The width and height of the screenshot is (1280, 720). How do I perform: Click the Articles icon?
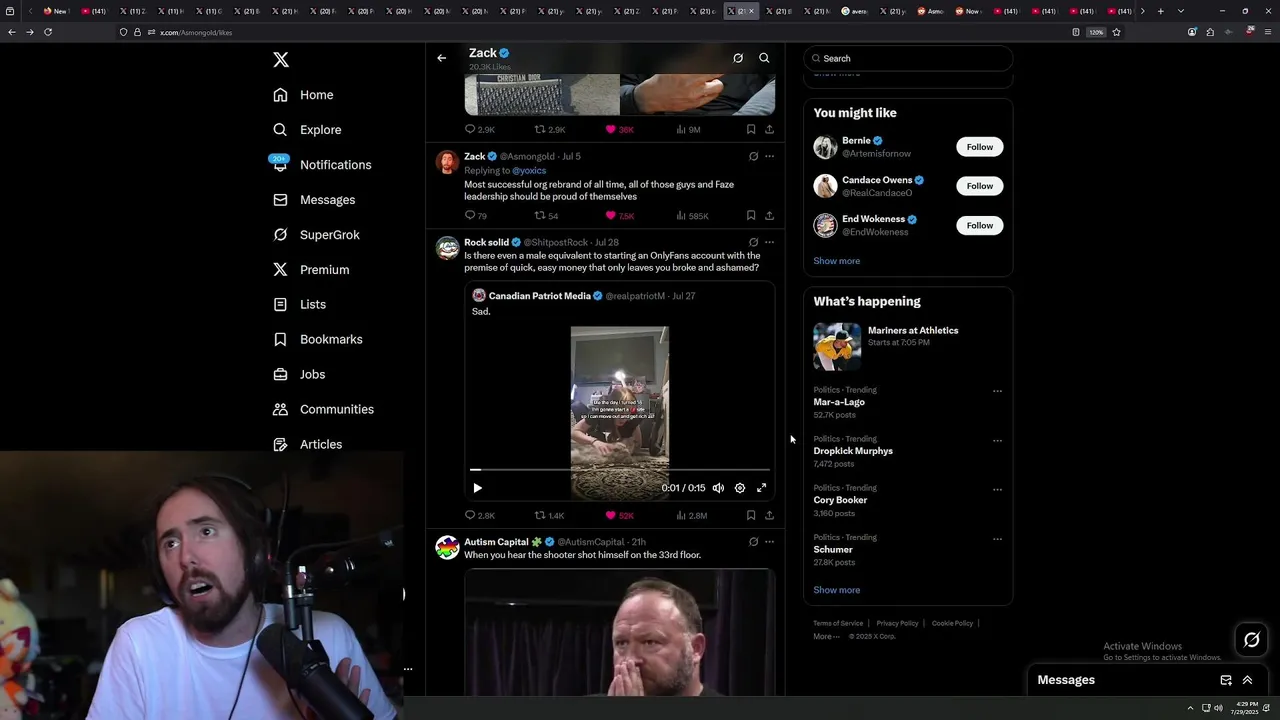(280, 444)
